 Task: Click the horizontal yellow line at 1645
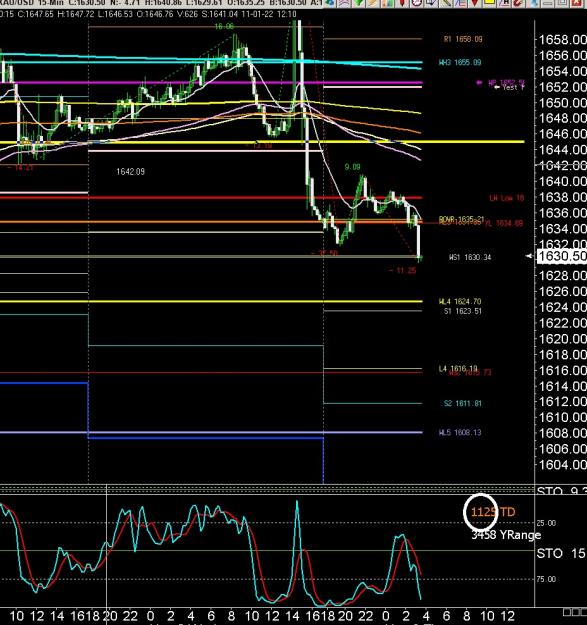(x=262, y=142)
